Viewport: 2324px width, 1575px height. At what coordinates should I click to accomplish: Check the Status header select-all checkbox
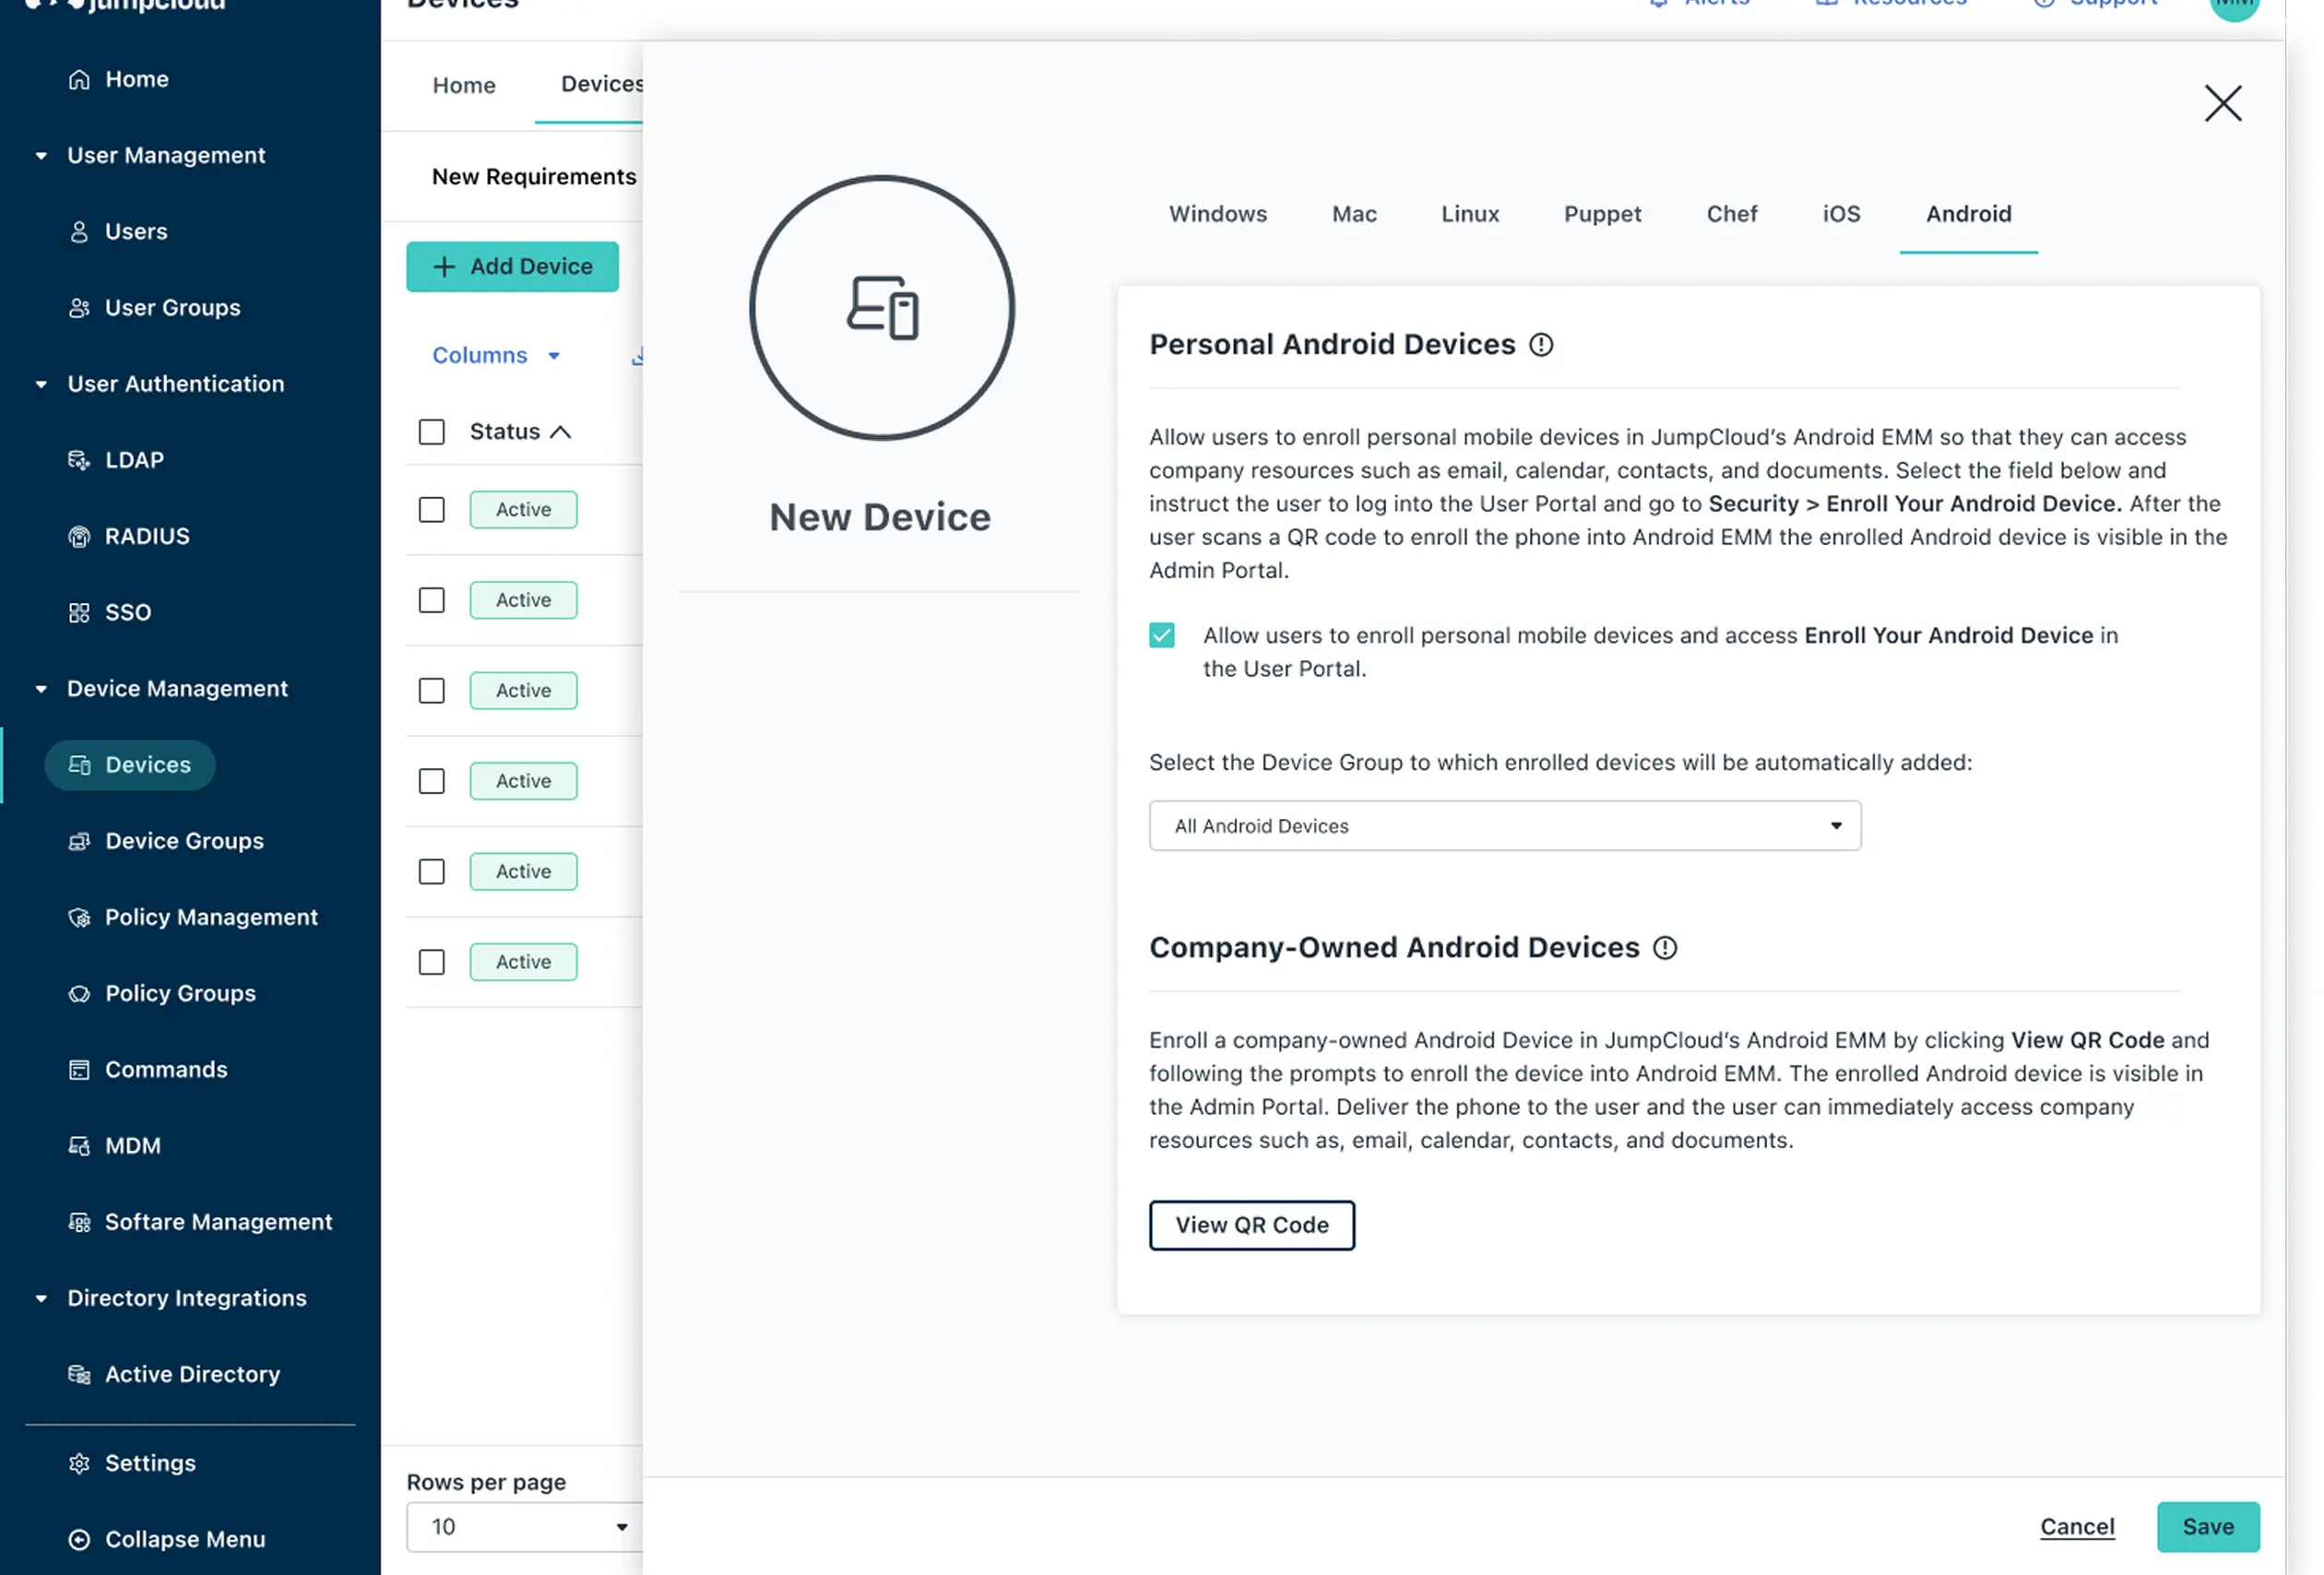(x=431, y=432)
